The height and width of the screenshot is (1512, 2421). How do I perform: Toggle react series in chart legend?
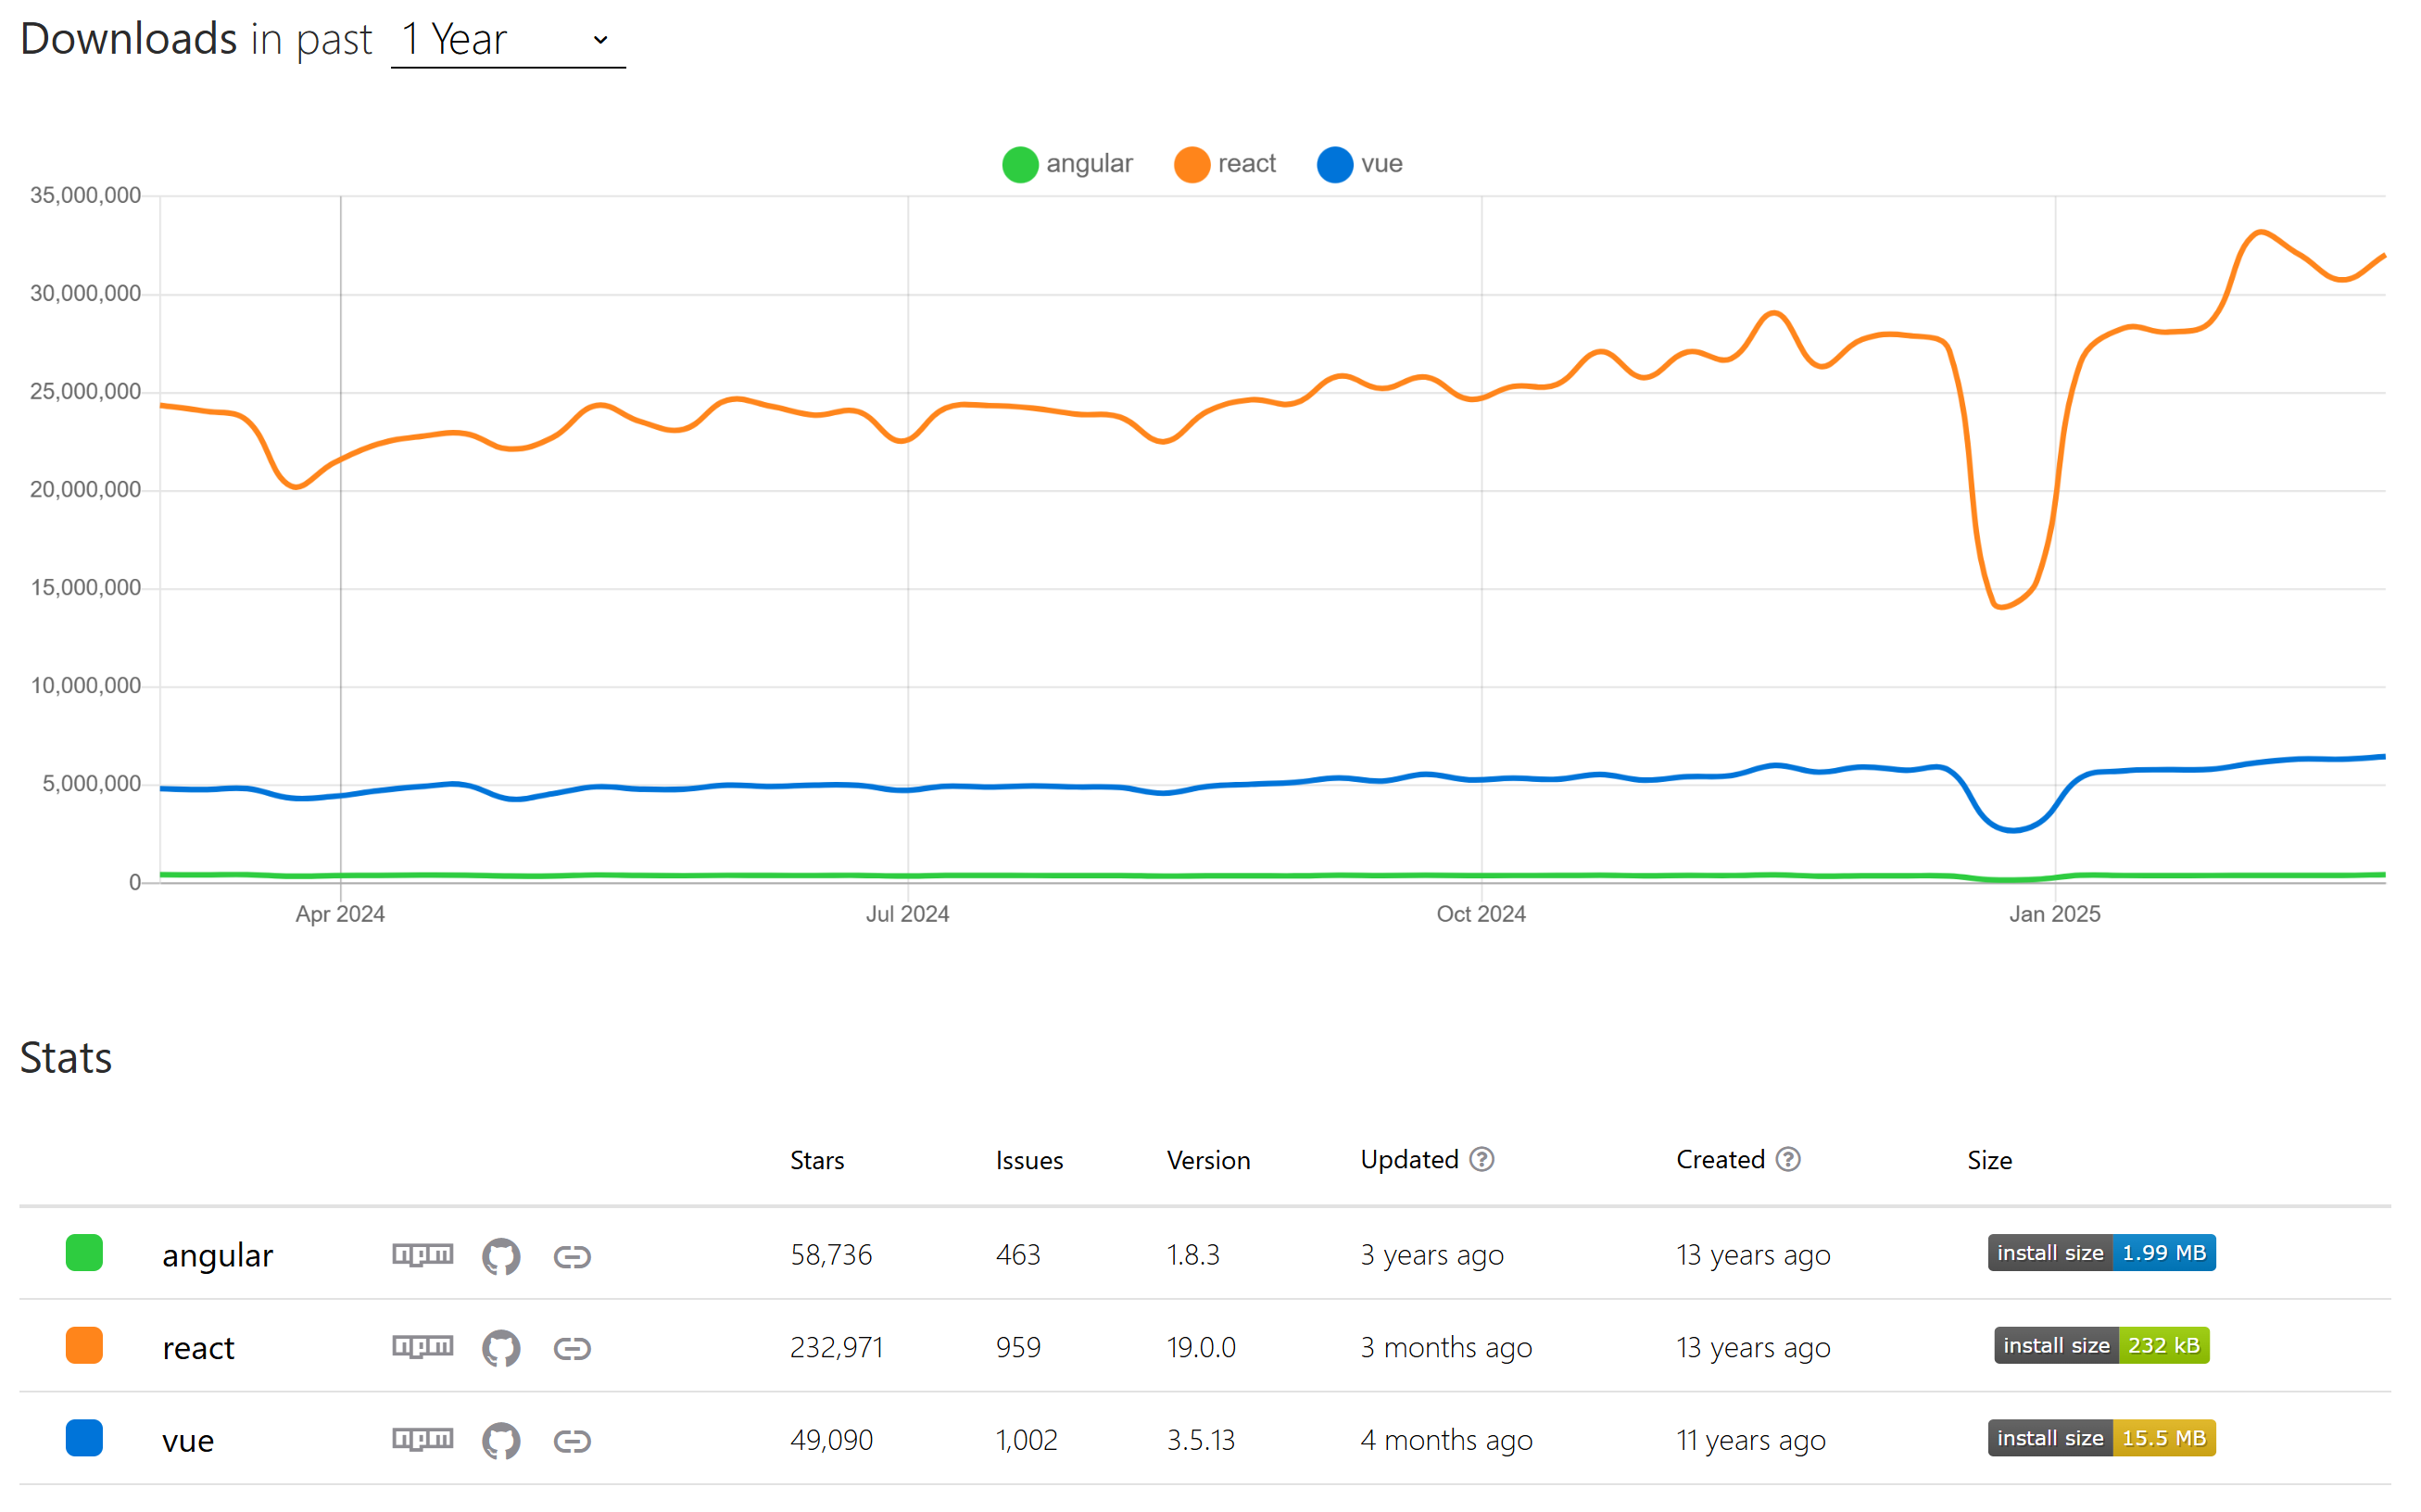pos(1225,164)
